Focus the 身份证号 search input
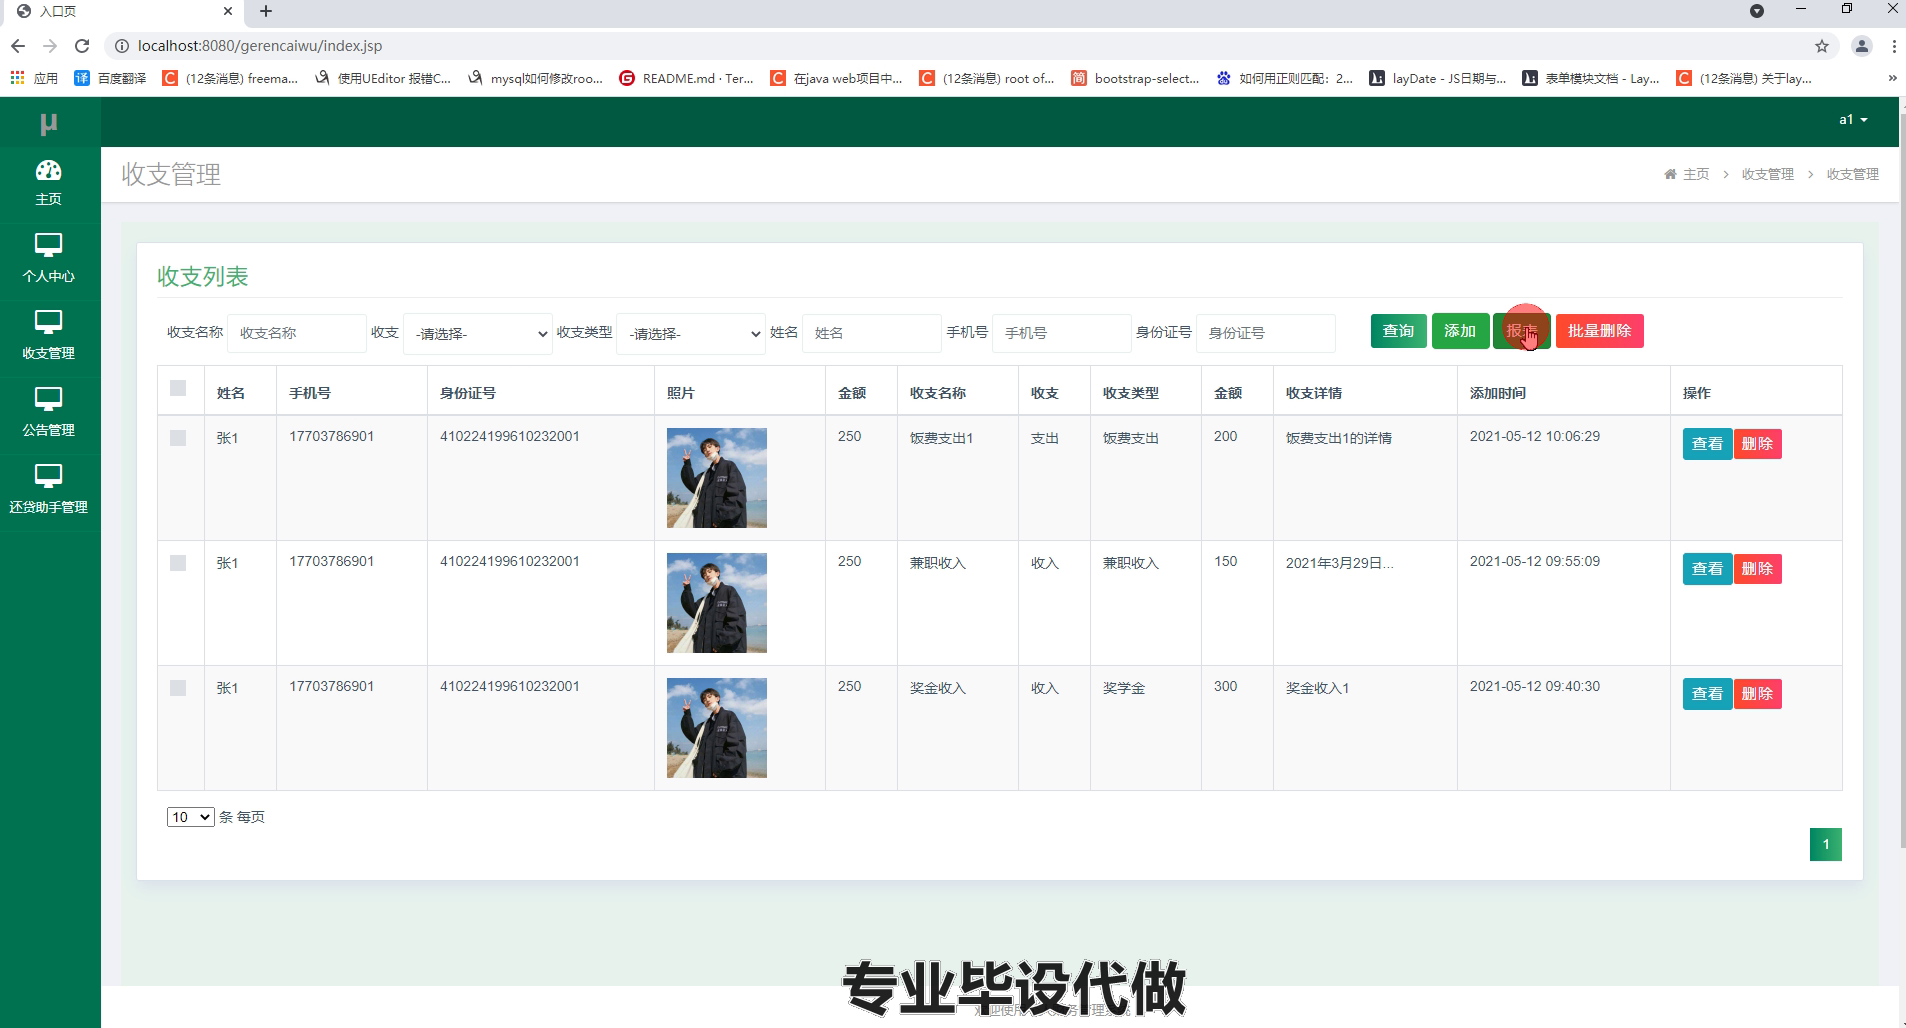This screenshot has width=1906, height=1028. 1266,333
